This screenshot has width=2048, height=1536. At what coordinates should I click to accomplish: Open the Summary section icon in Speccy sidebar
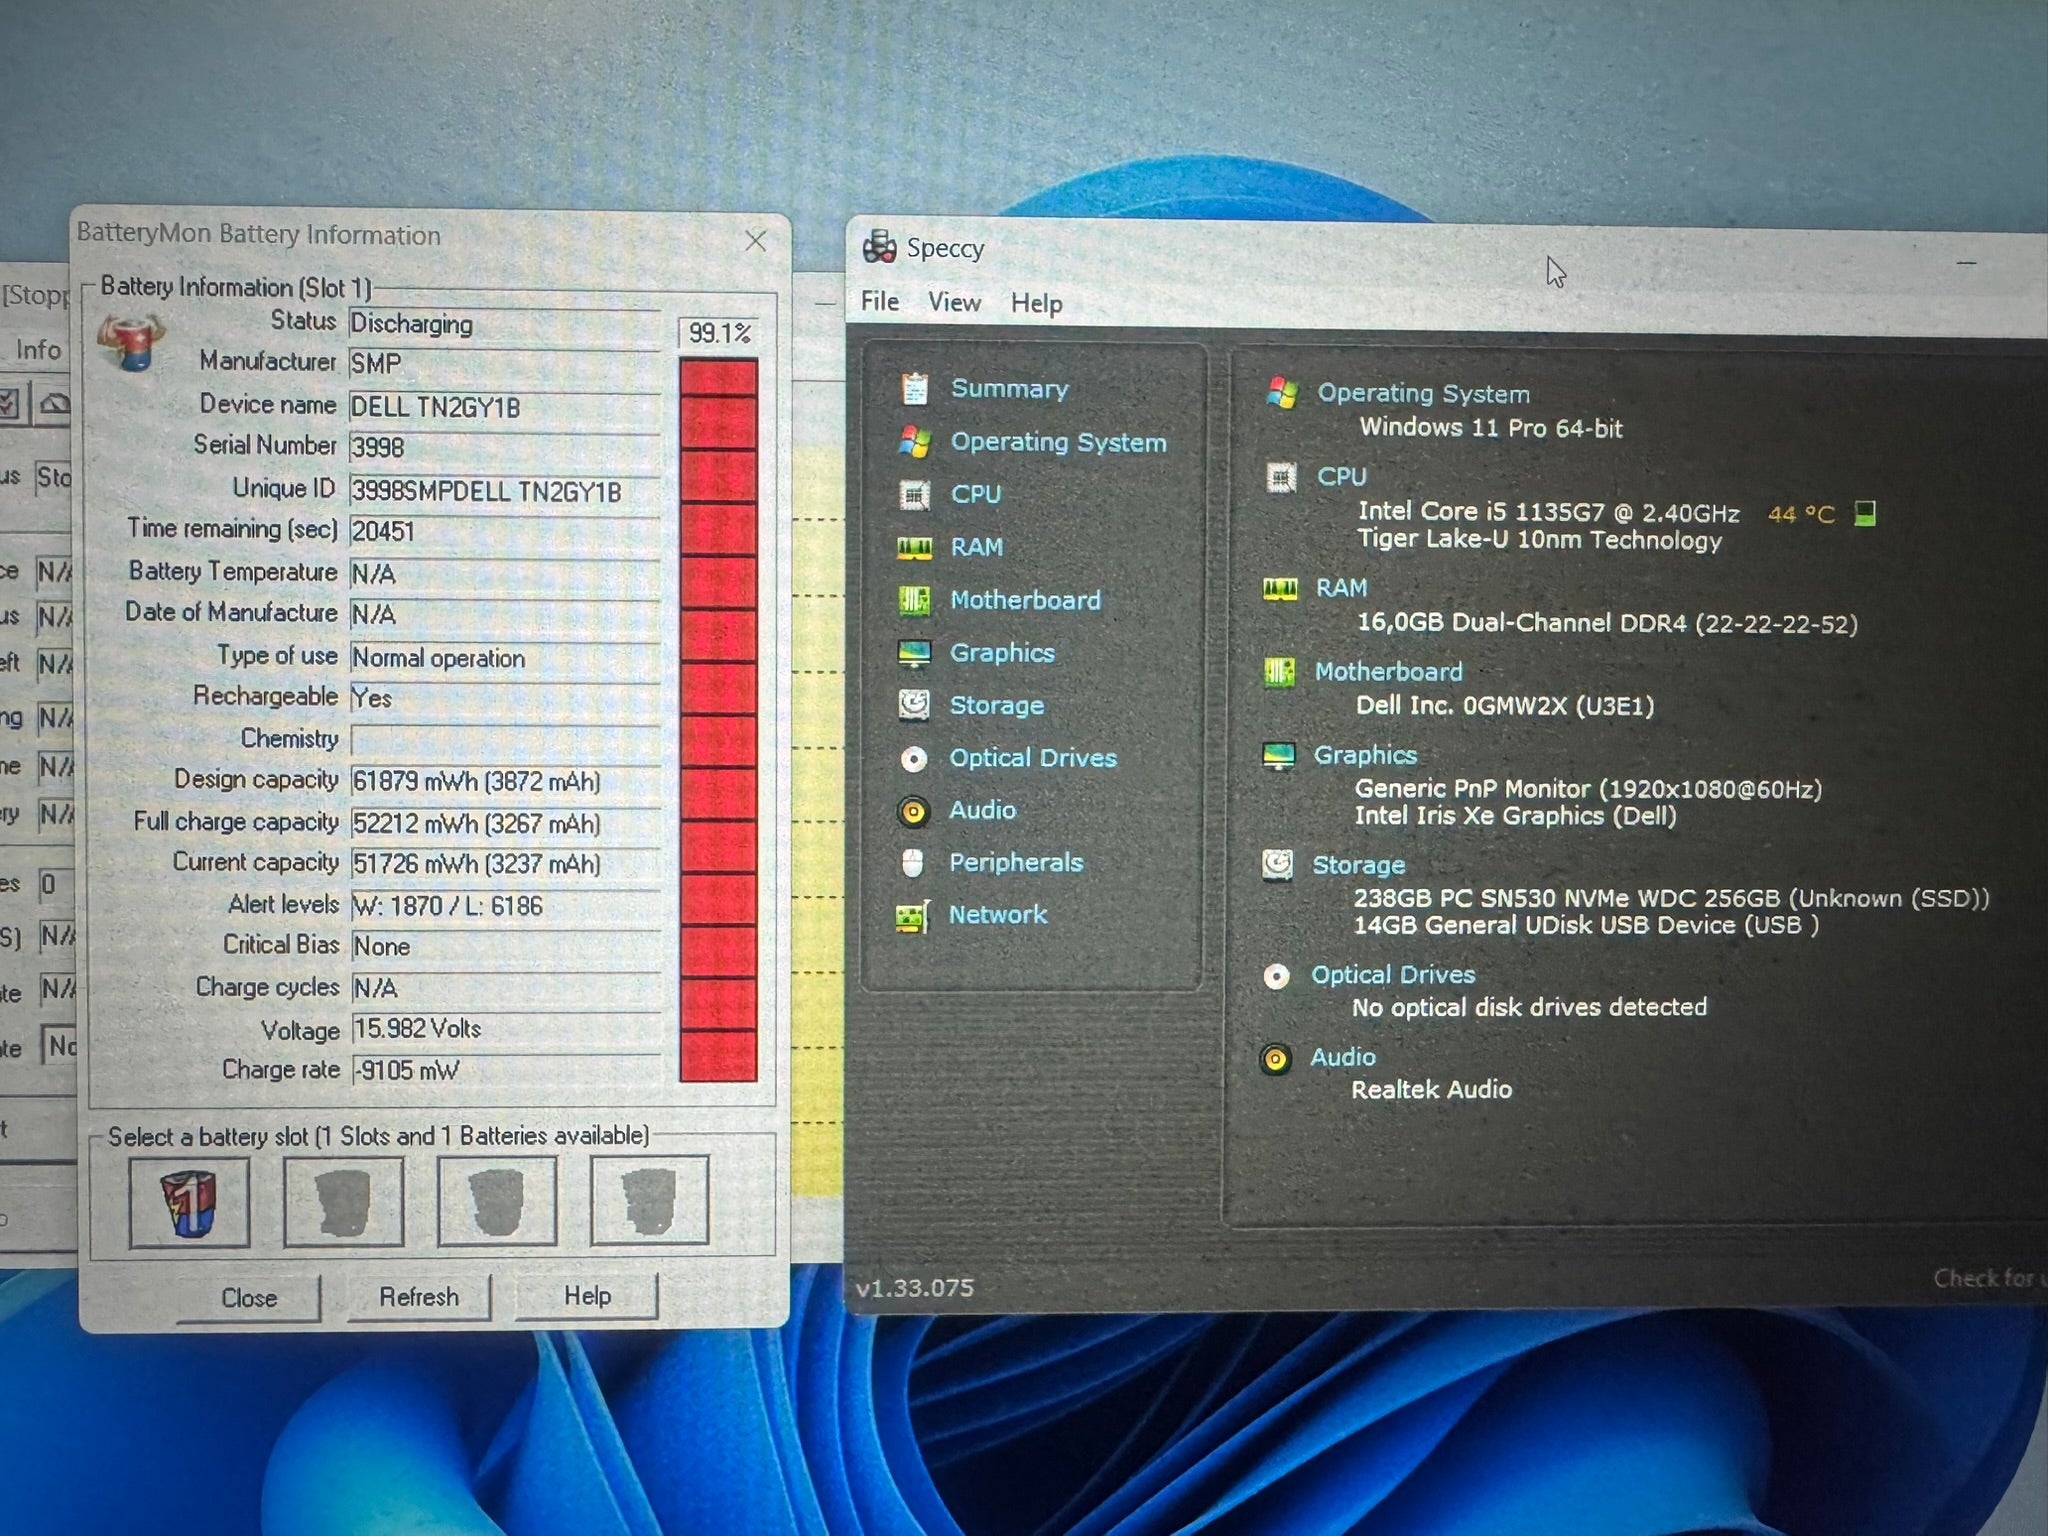(914, 388)
